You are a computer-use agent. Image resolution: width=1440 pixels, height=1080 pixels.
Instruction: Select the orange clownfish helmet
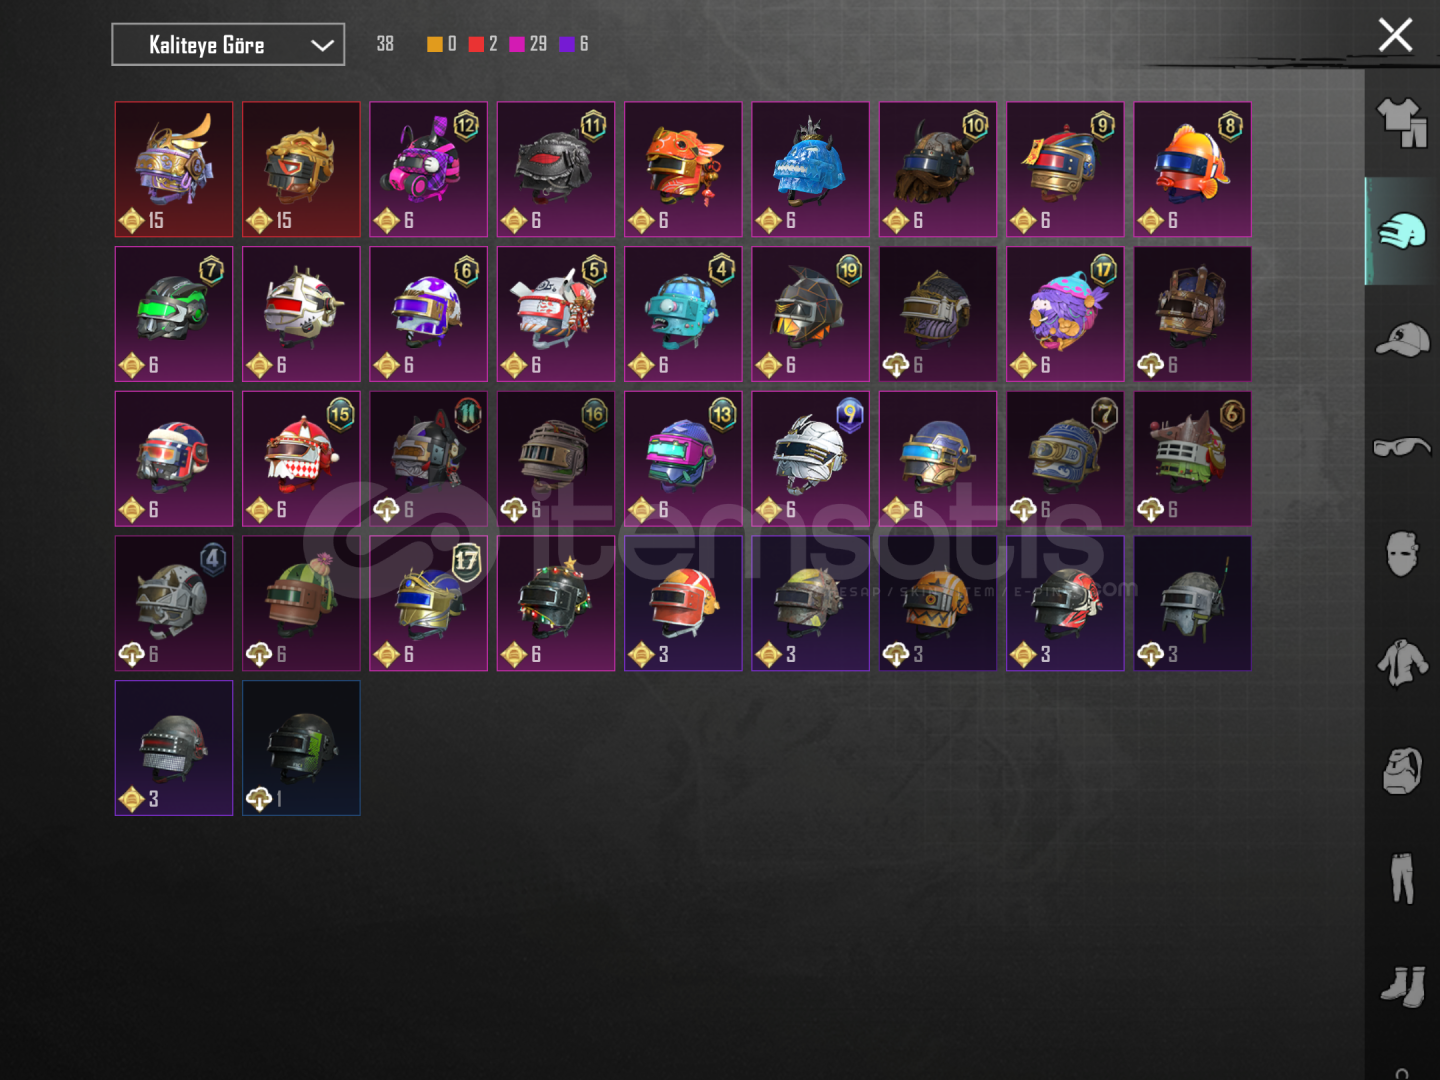click(1192, 170)
